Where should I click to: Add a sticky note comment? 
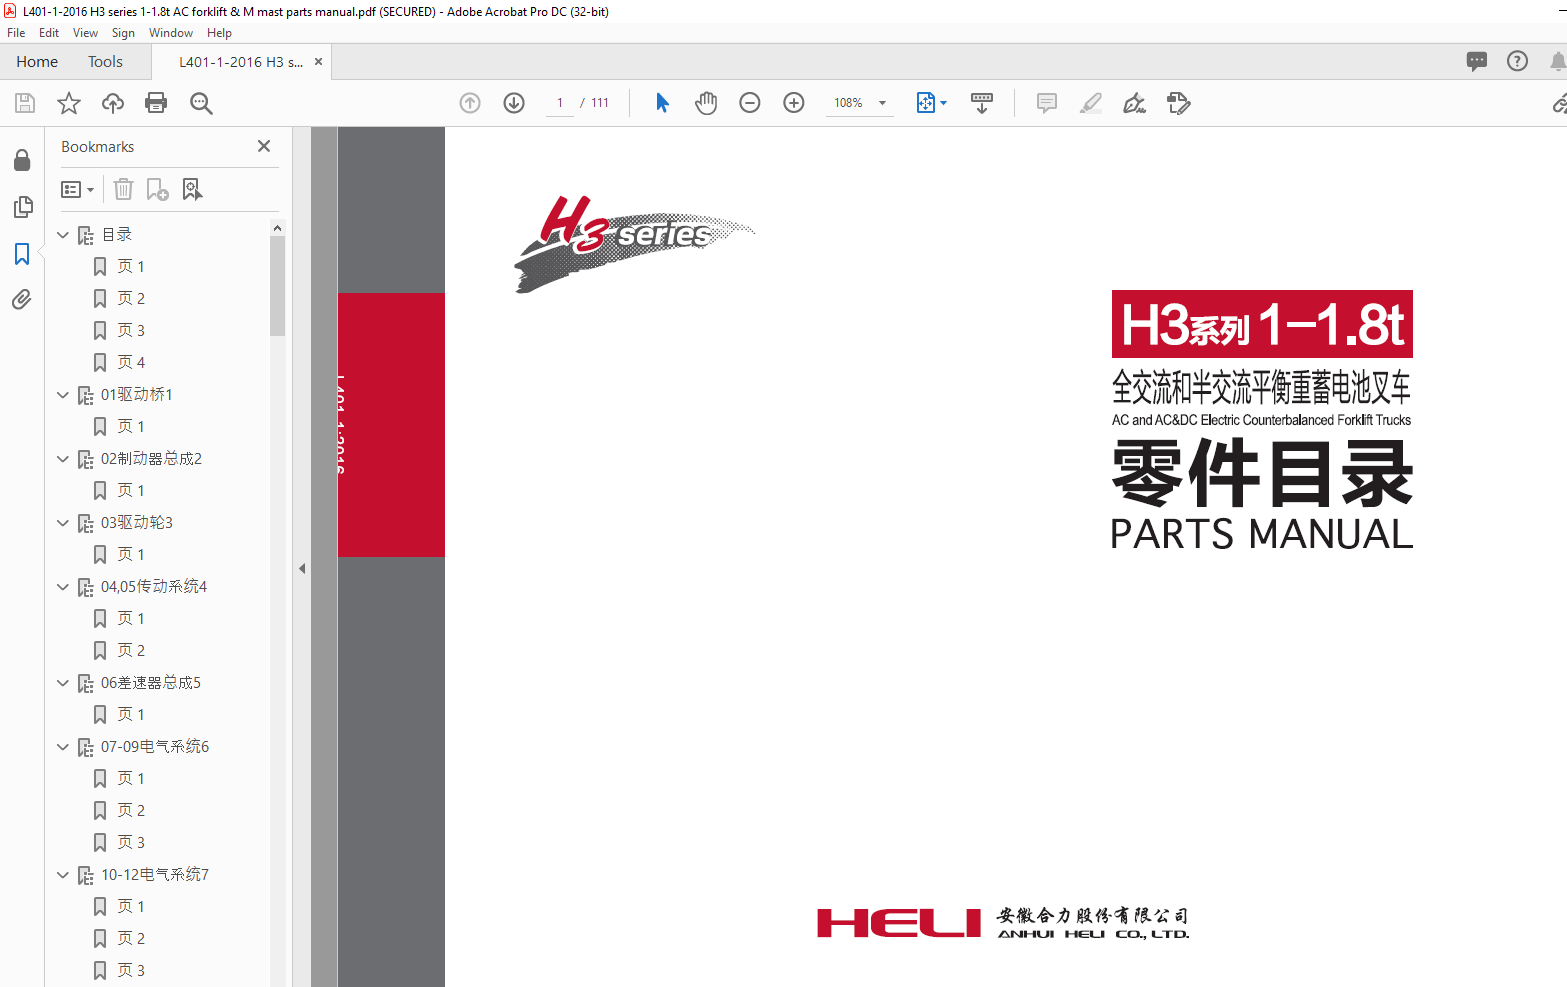pos(1047,103)
